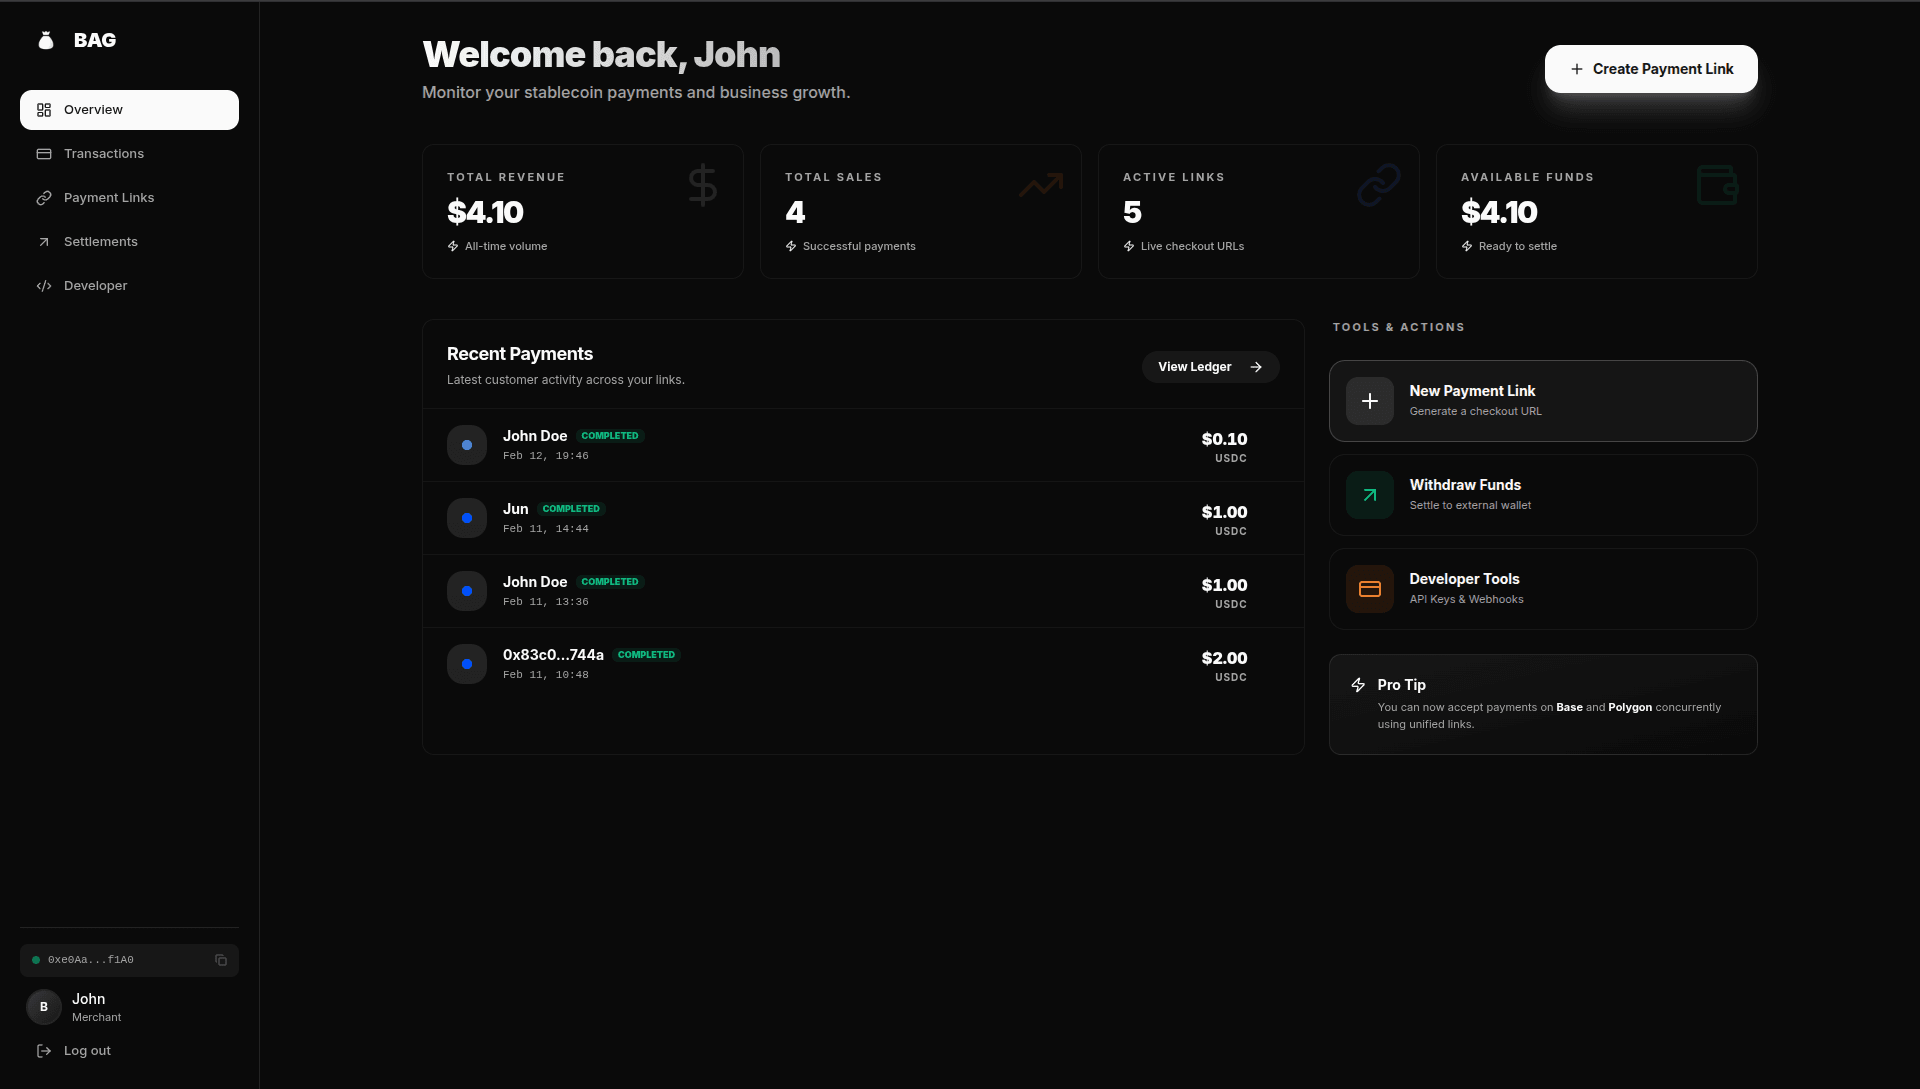
Task: Select the Payment Links chain icon
Action: pyautogui.click(x=43, y=197)
